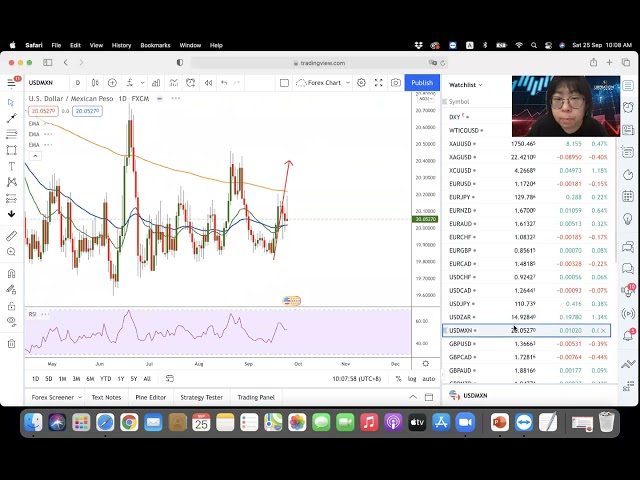Toggle the log scale option
This screenshot has height=480, width=640.
pyautogui.click(x=412, y=379)
